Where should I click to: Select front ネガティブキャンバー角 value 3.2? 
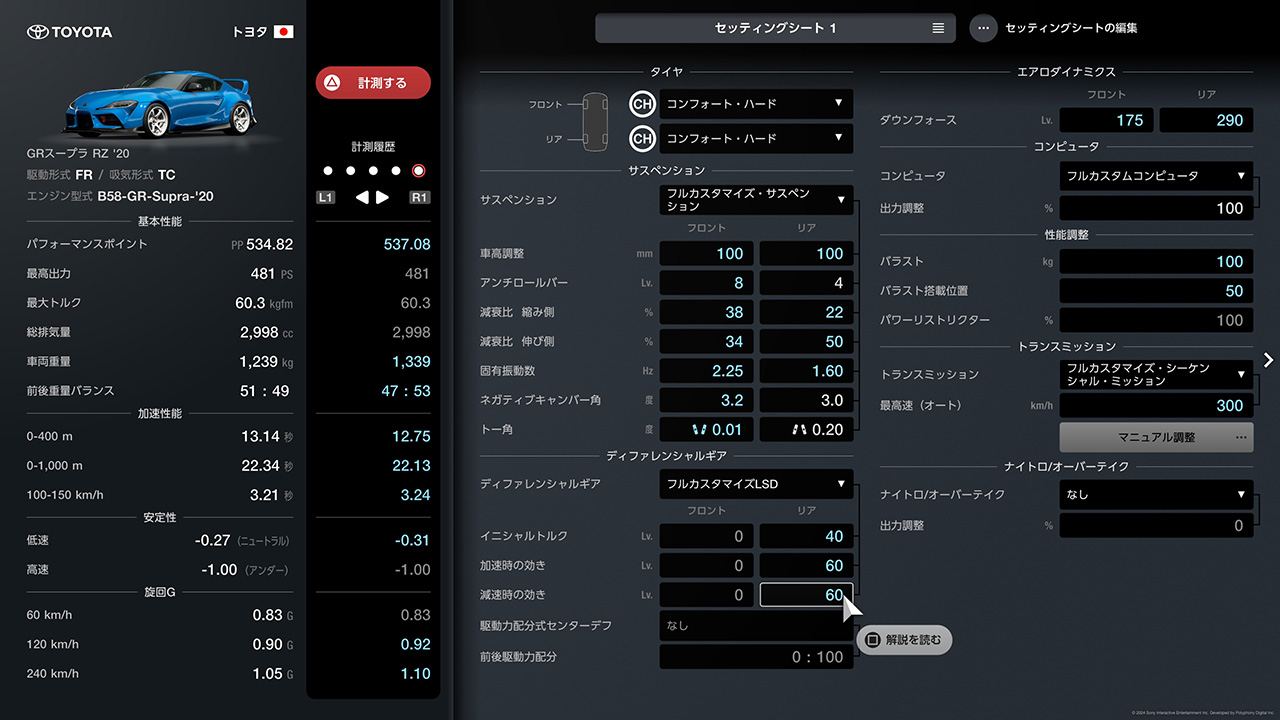706,400
